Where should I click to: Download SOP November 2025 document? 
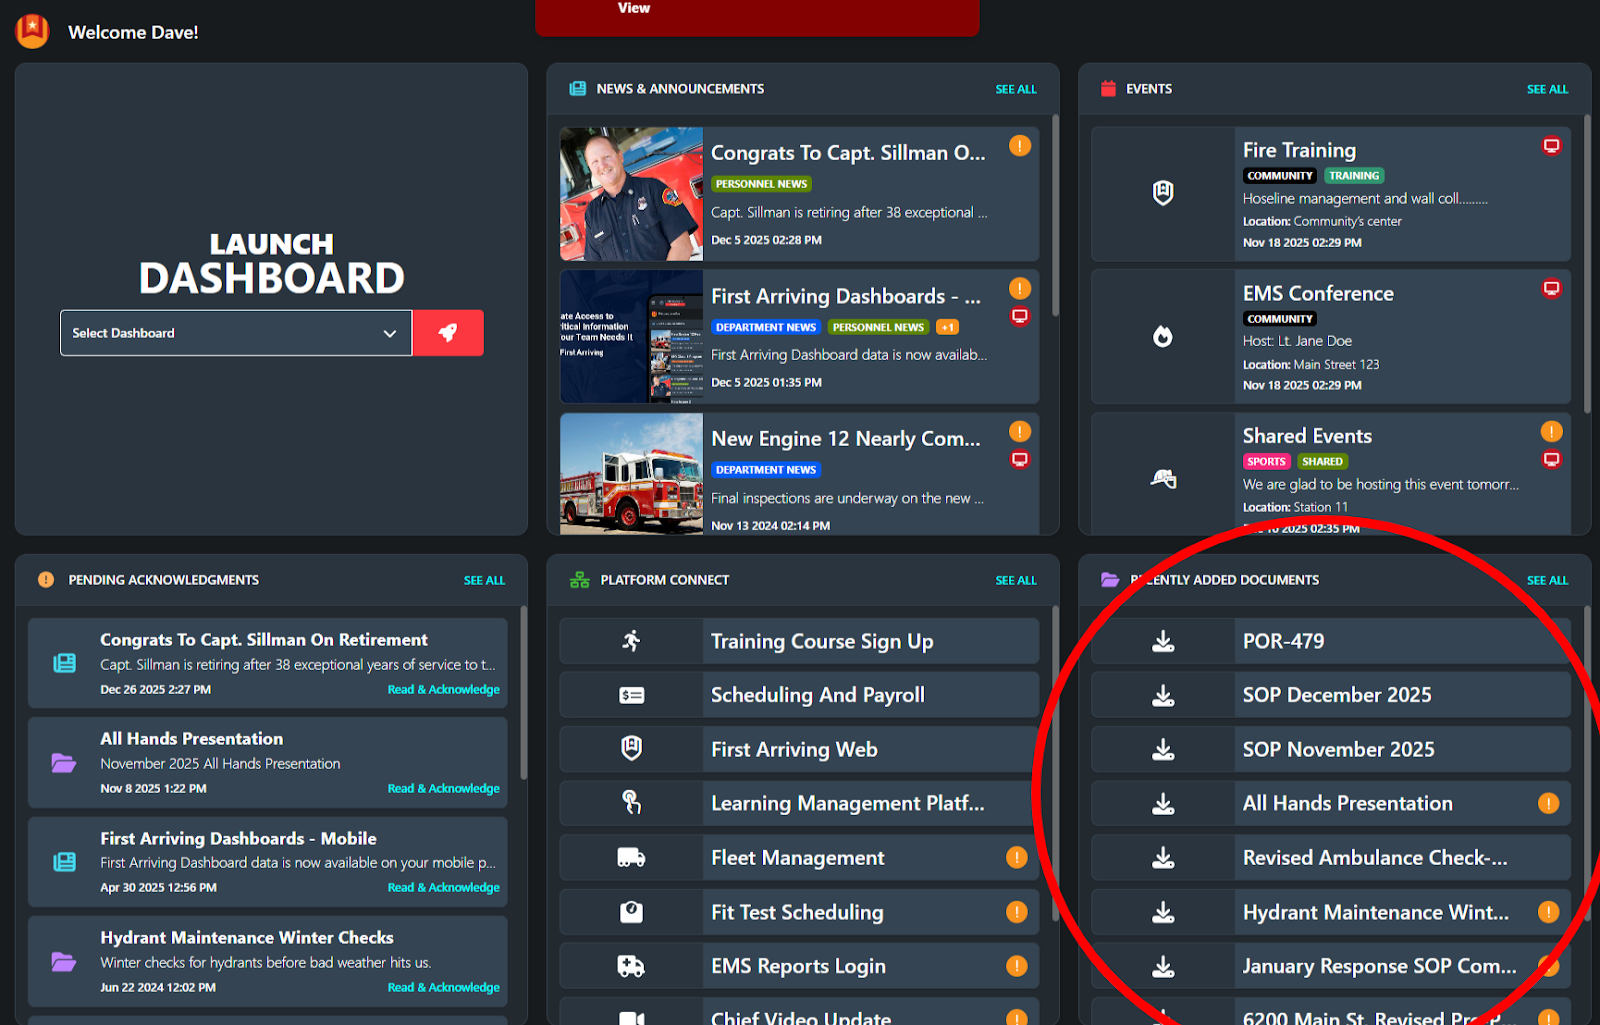tap(1163, 749)
